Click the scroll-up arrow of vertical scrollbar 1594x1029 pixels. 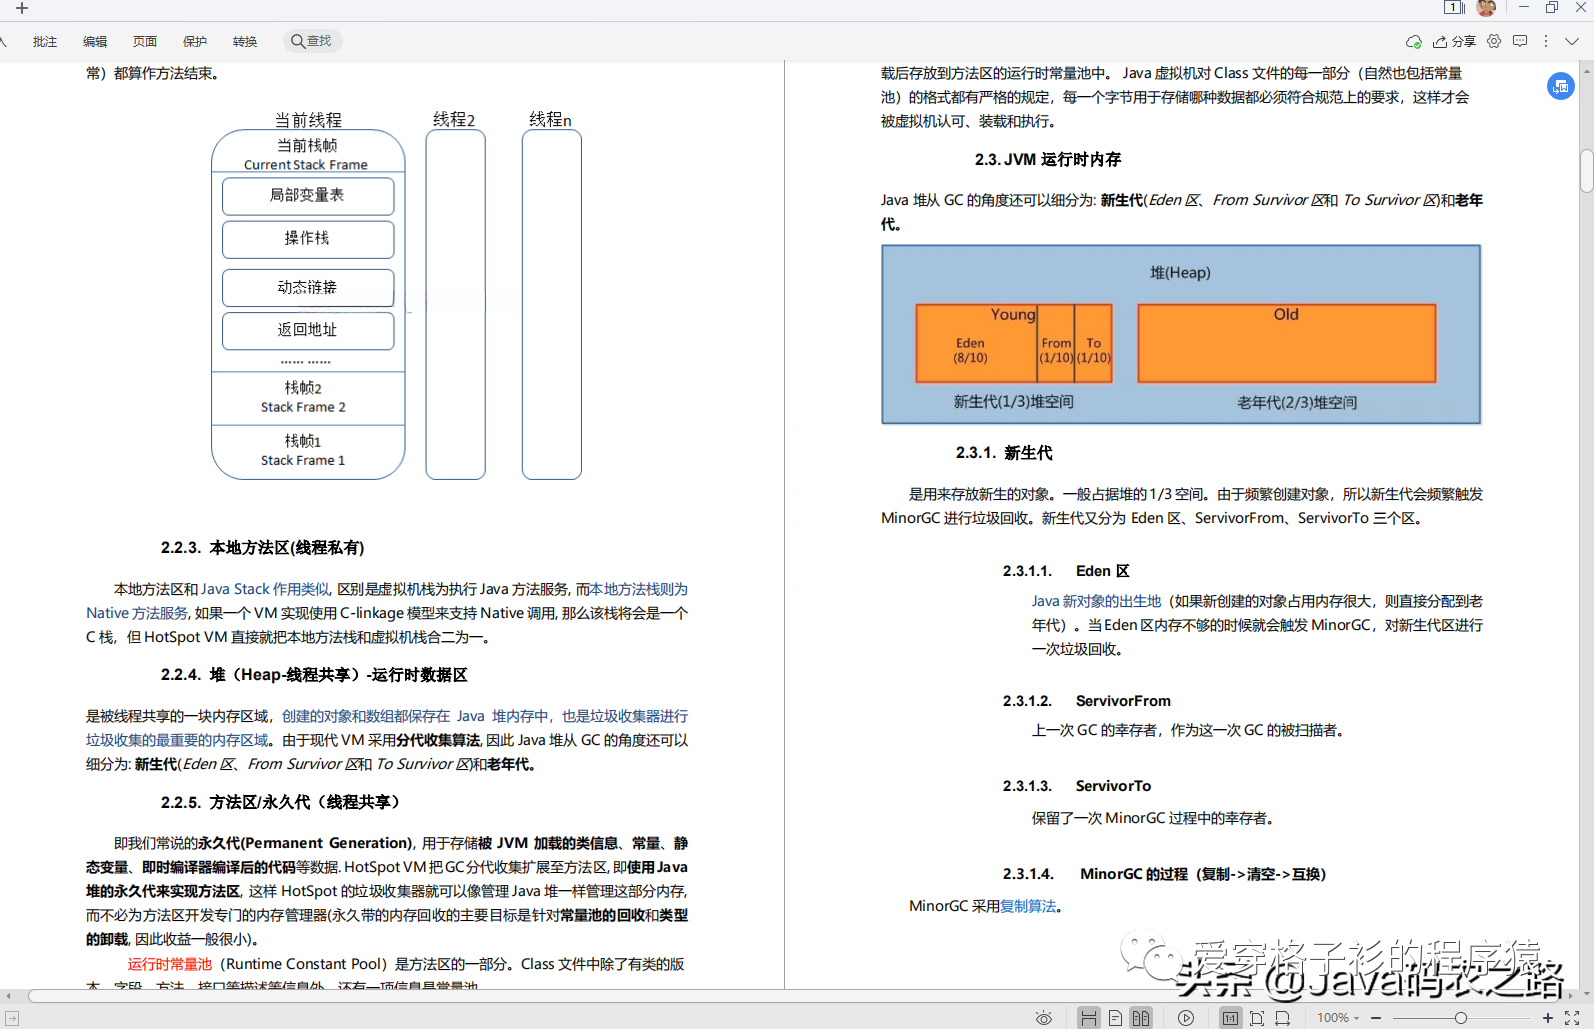tap(1586, 71)
